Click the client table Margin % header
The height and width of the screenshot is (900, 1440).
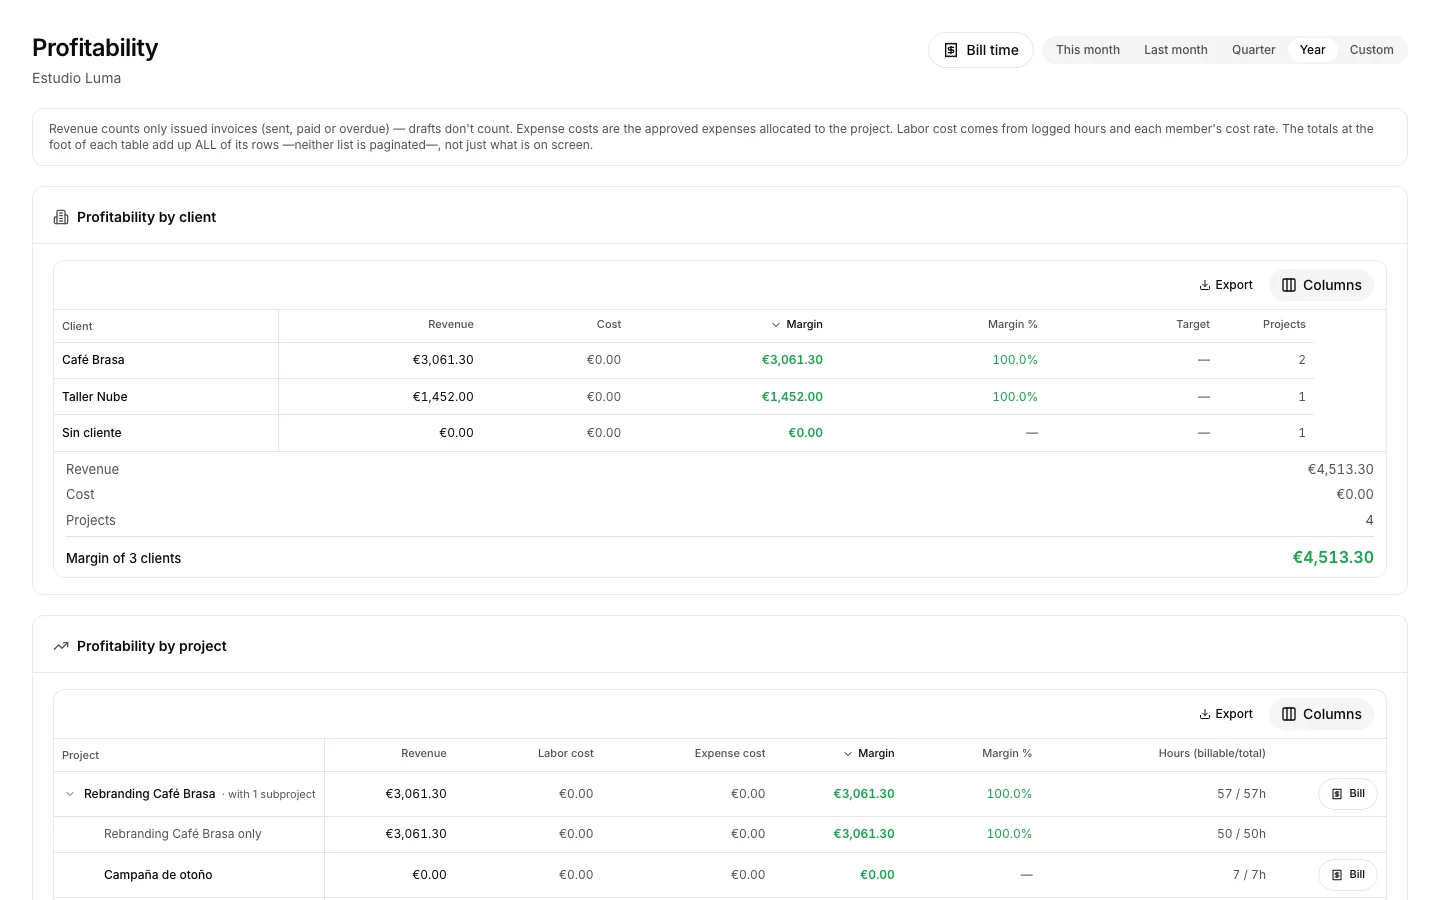[x=1013, y=324]
